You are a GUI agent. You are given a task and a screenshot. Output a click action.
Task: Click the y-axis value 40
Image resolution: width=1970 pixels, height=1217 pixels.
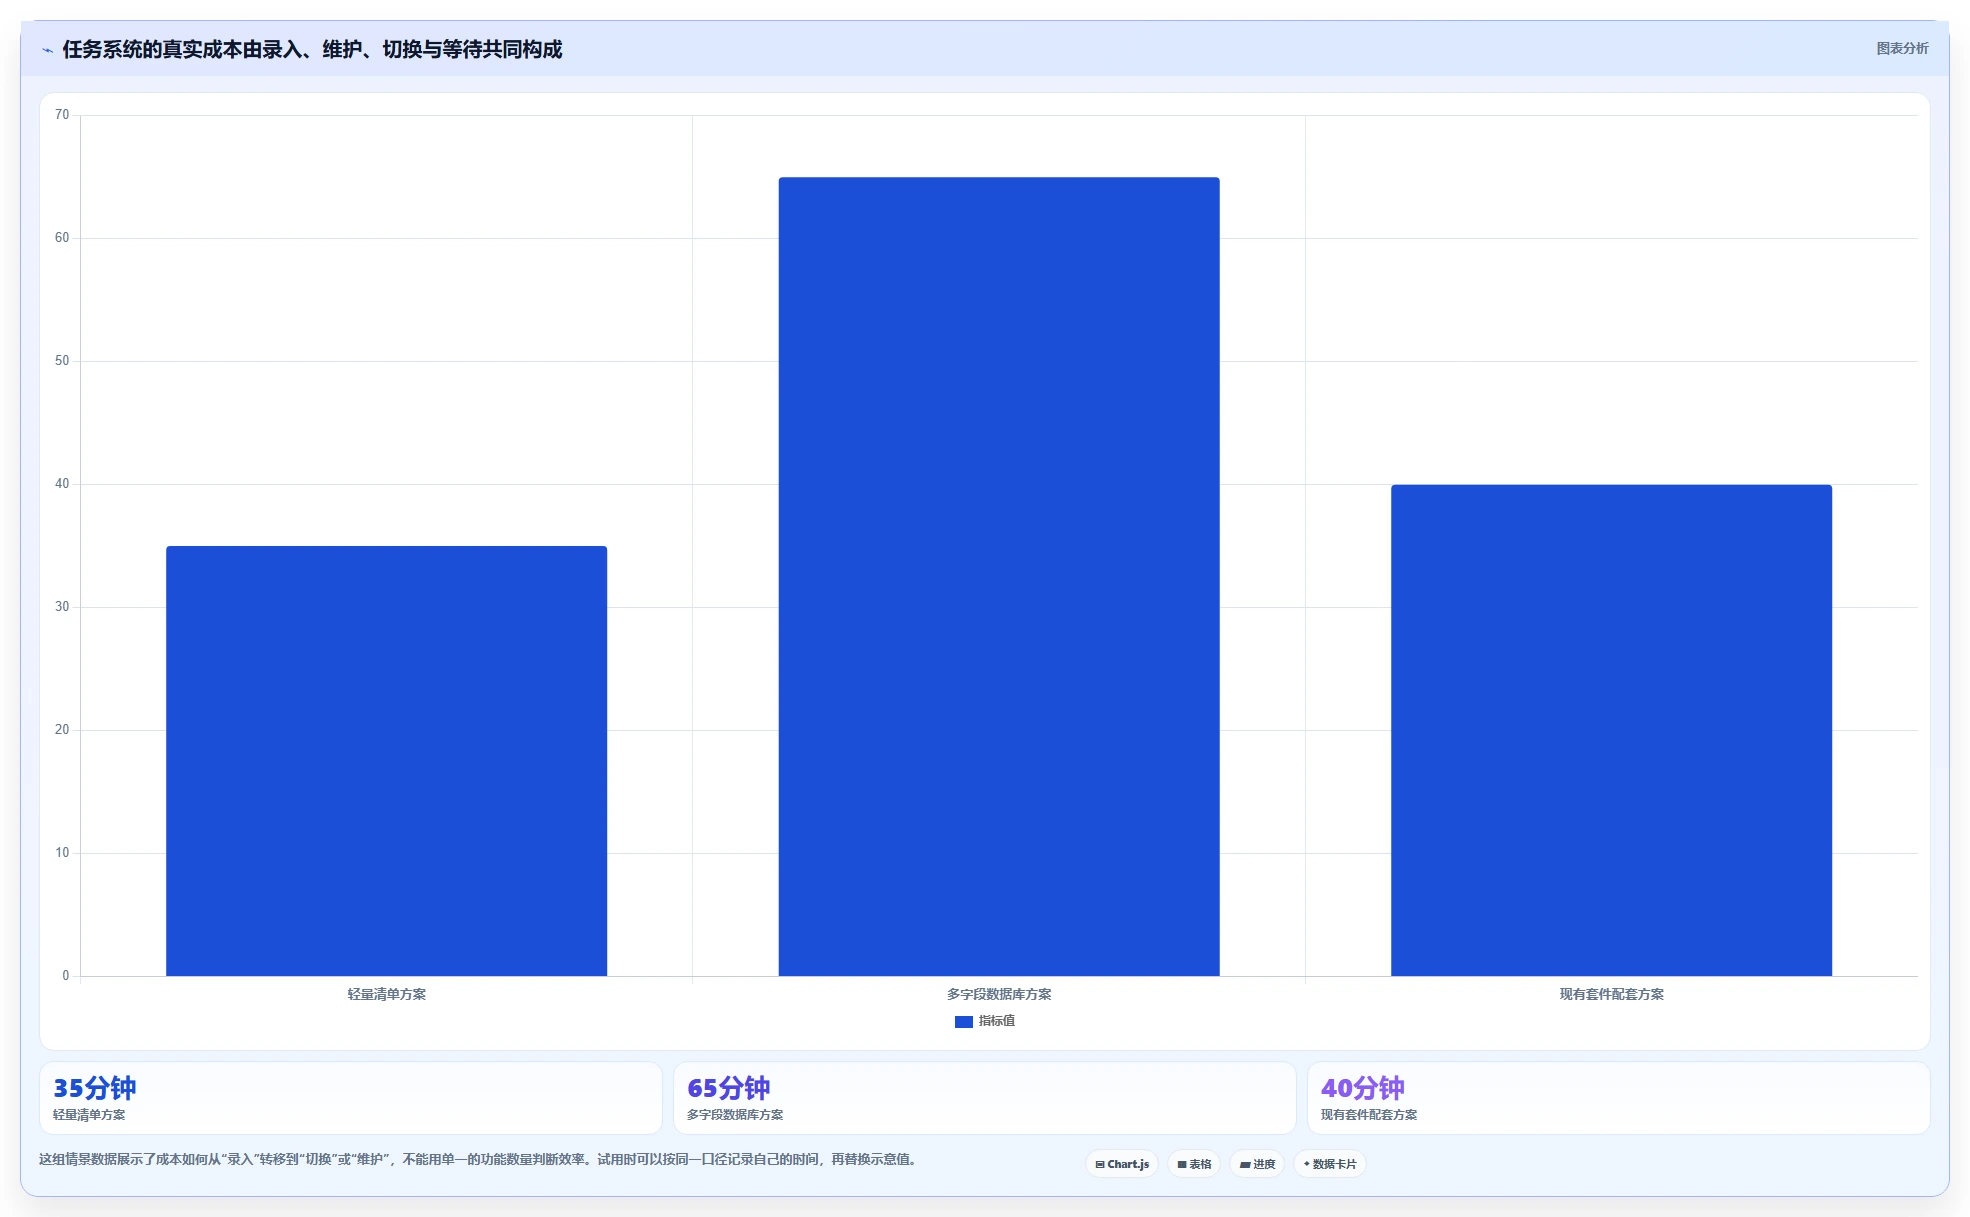coord(62,484)
